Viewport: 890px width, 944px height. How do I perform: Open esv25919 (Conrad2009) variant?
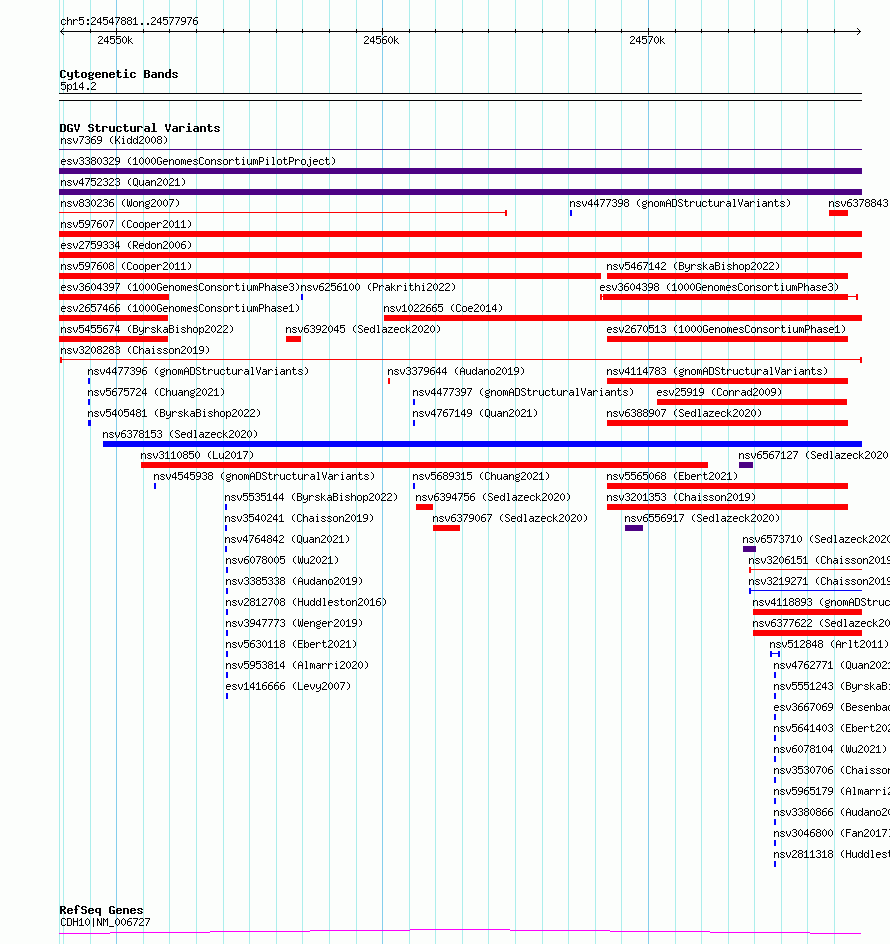pyautogui.click(x=719, y=393)
